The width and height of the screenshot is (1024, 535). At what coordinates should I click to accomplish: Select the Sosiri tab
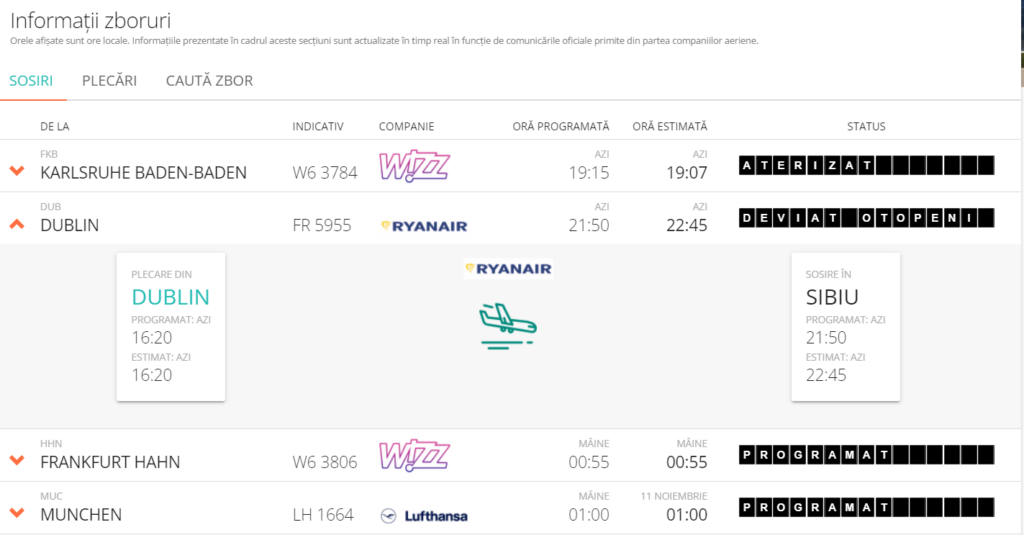pyautogui.click(x=31, y=81)
